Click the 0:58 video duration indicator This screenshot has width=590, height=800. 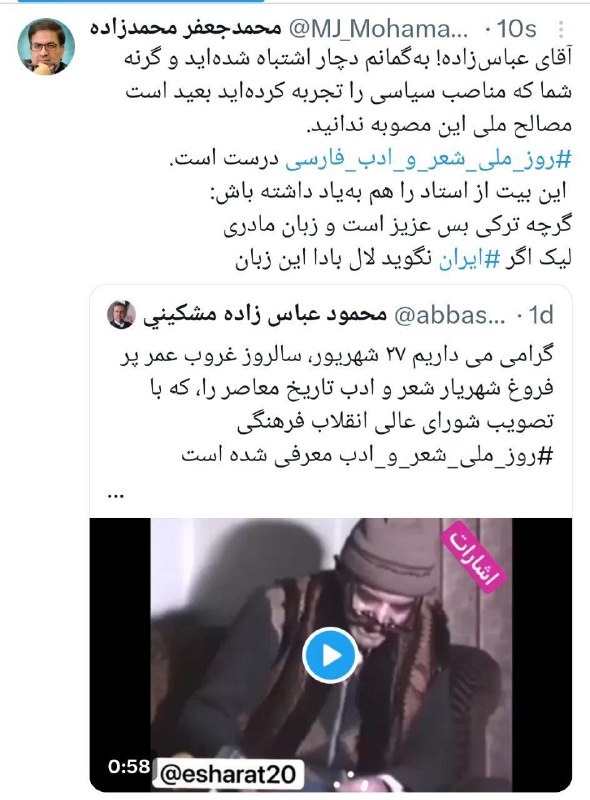(129, 766)
